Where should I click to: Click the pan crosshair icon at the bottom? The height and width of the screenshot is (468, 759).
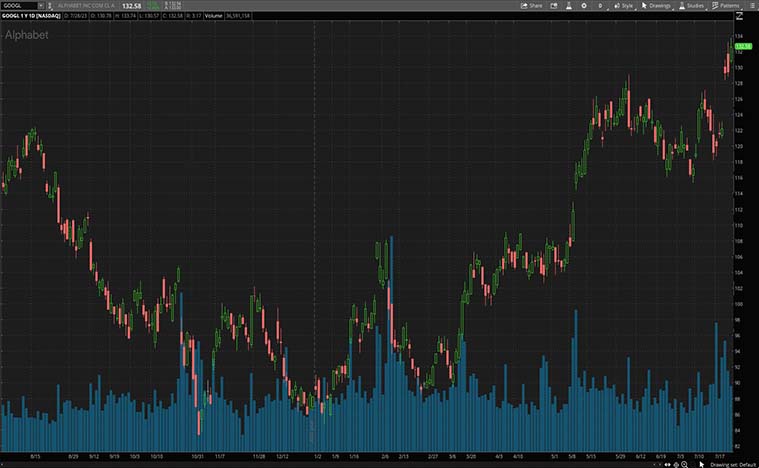coord(676,465)
